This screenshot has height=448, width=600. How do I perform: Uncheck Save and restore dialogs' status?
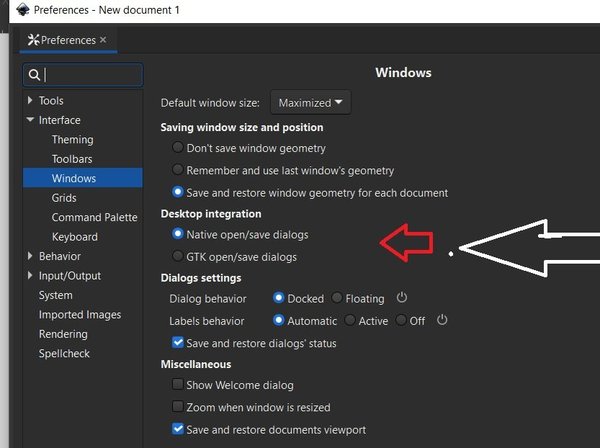(178, 343)
